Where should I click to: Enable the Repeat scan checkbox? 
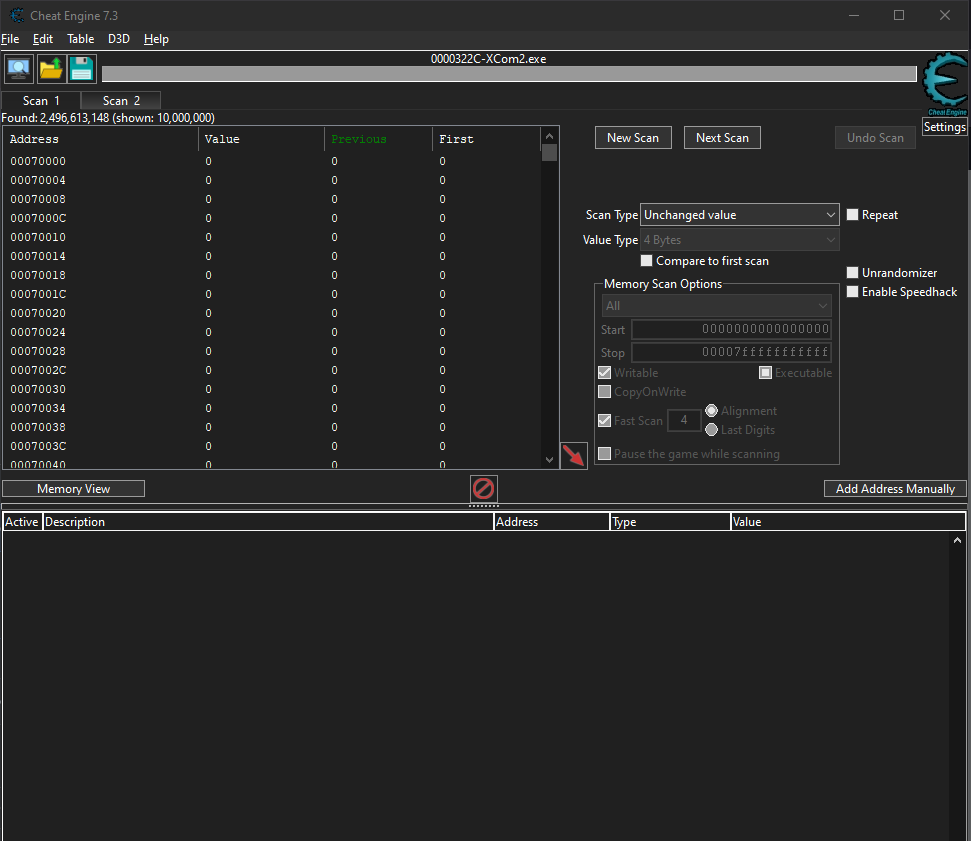852,214
